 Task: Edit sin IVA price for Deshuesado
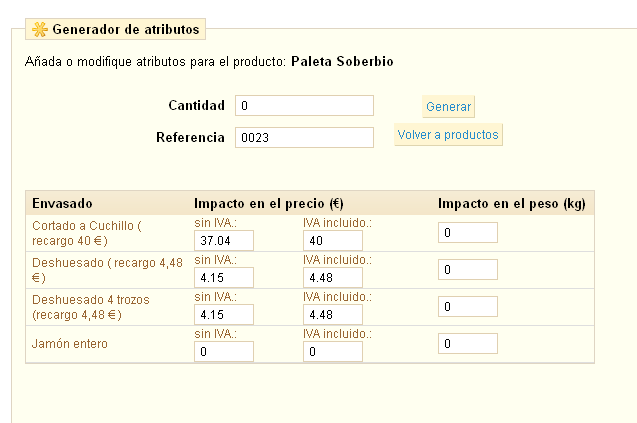[x=224, y=277]
